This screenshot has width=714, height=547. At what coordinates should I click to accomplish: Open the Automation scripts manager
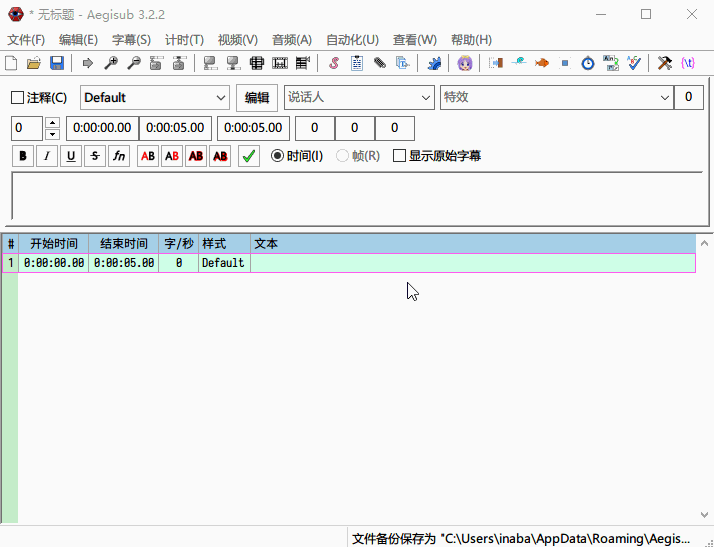click(x=434, y=63)
